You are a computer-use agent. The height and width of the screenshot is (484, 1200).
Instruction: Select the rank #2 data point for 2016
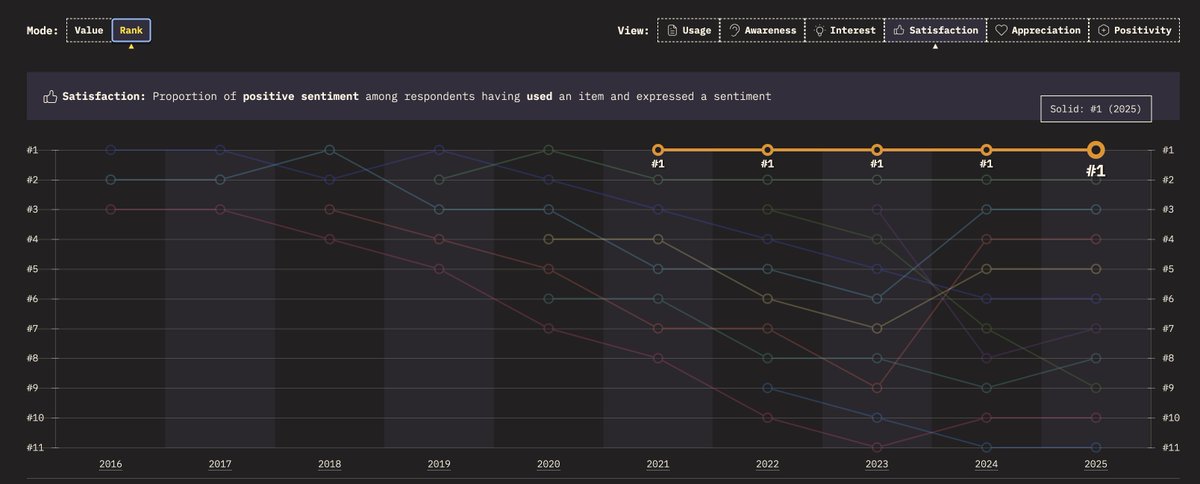pos(110,180)
